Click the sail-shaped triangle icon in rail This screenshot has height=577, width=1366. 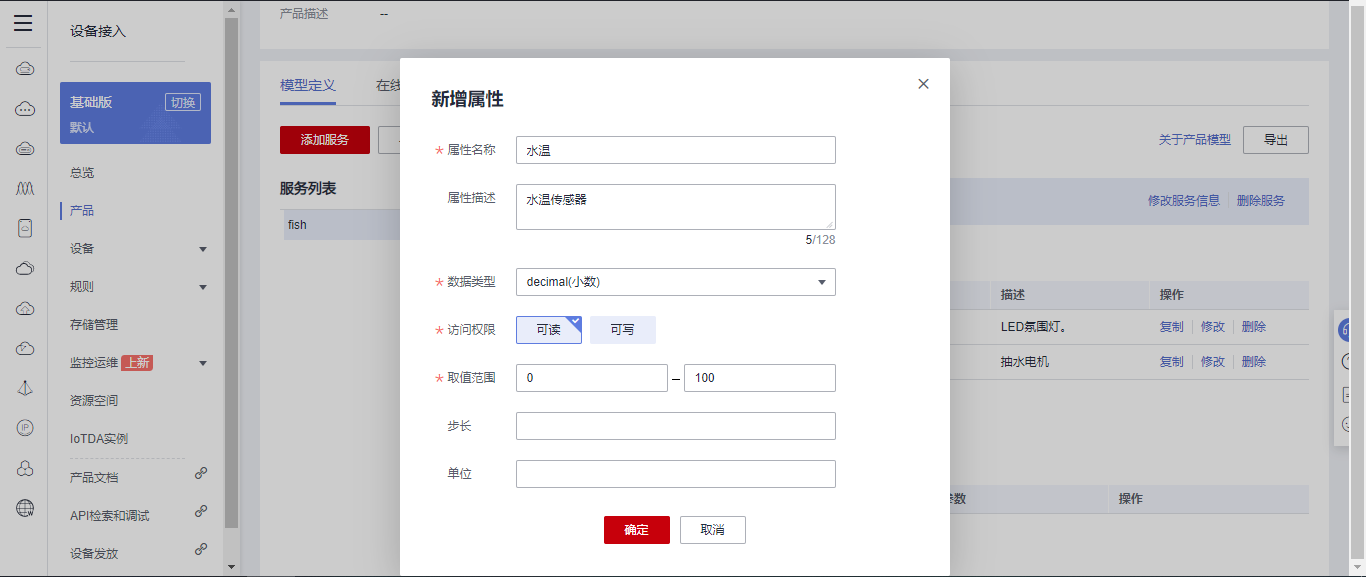click(25, 388)
